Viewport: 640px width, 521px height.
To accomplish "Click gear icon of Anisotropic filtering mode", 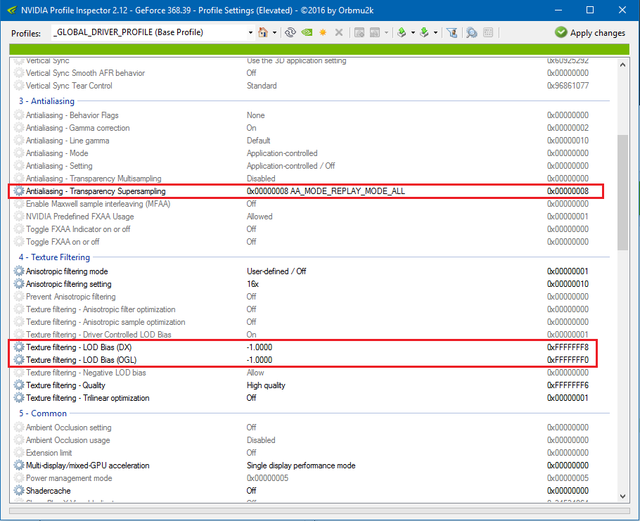I will tap(19, 271).
